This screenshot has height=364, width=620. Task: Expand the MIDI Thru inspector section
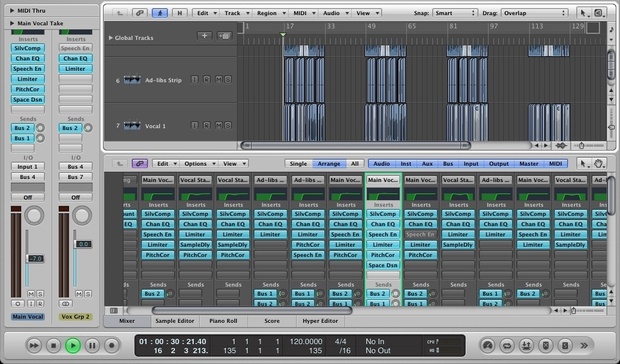click(x=12, y=11)
